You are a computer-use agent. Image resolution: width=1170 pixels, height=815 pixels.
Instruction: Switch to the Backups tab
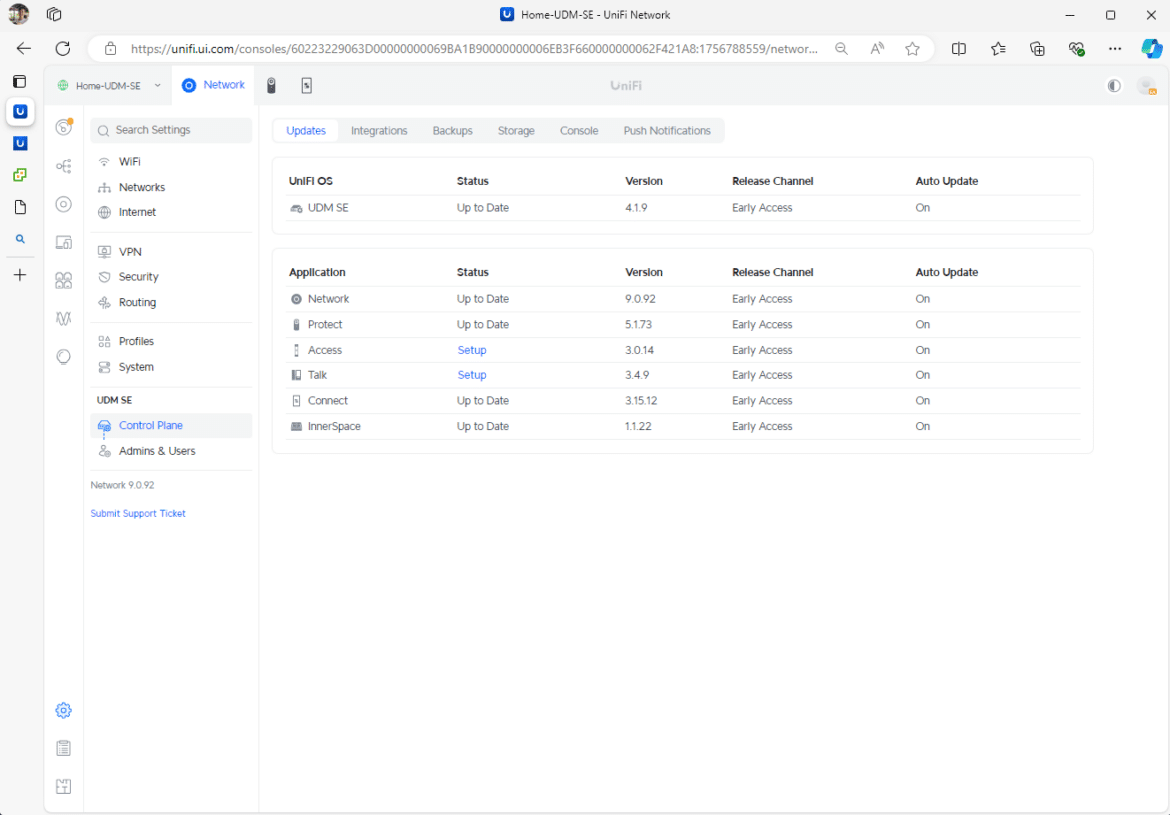(x=453, y=131)
